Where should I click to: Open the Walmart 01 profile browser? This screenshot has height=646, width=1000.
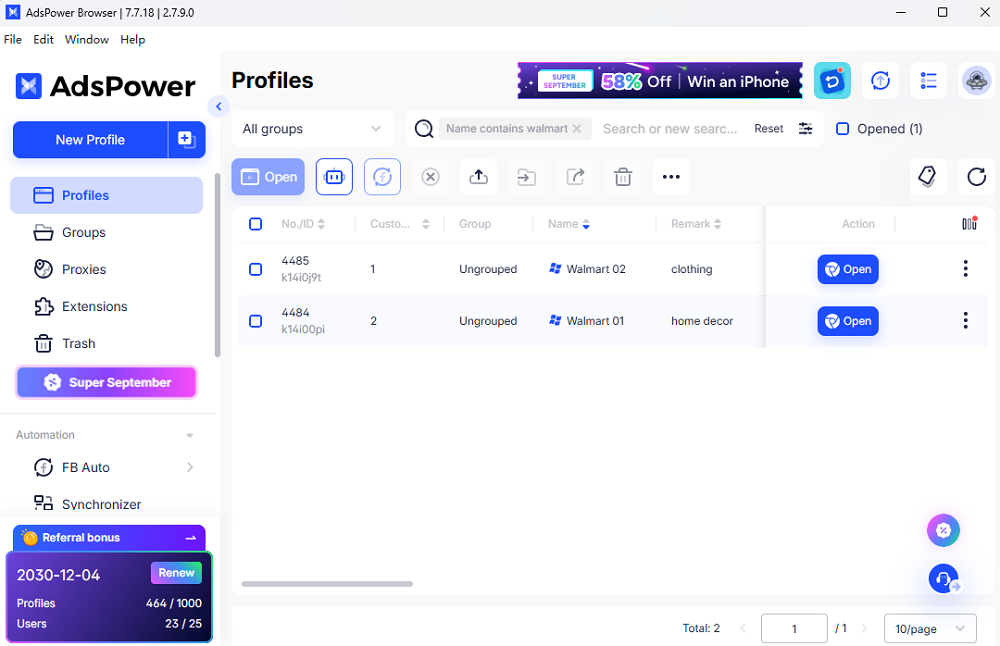848,321
